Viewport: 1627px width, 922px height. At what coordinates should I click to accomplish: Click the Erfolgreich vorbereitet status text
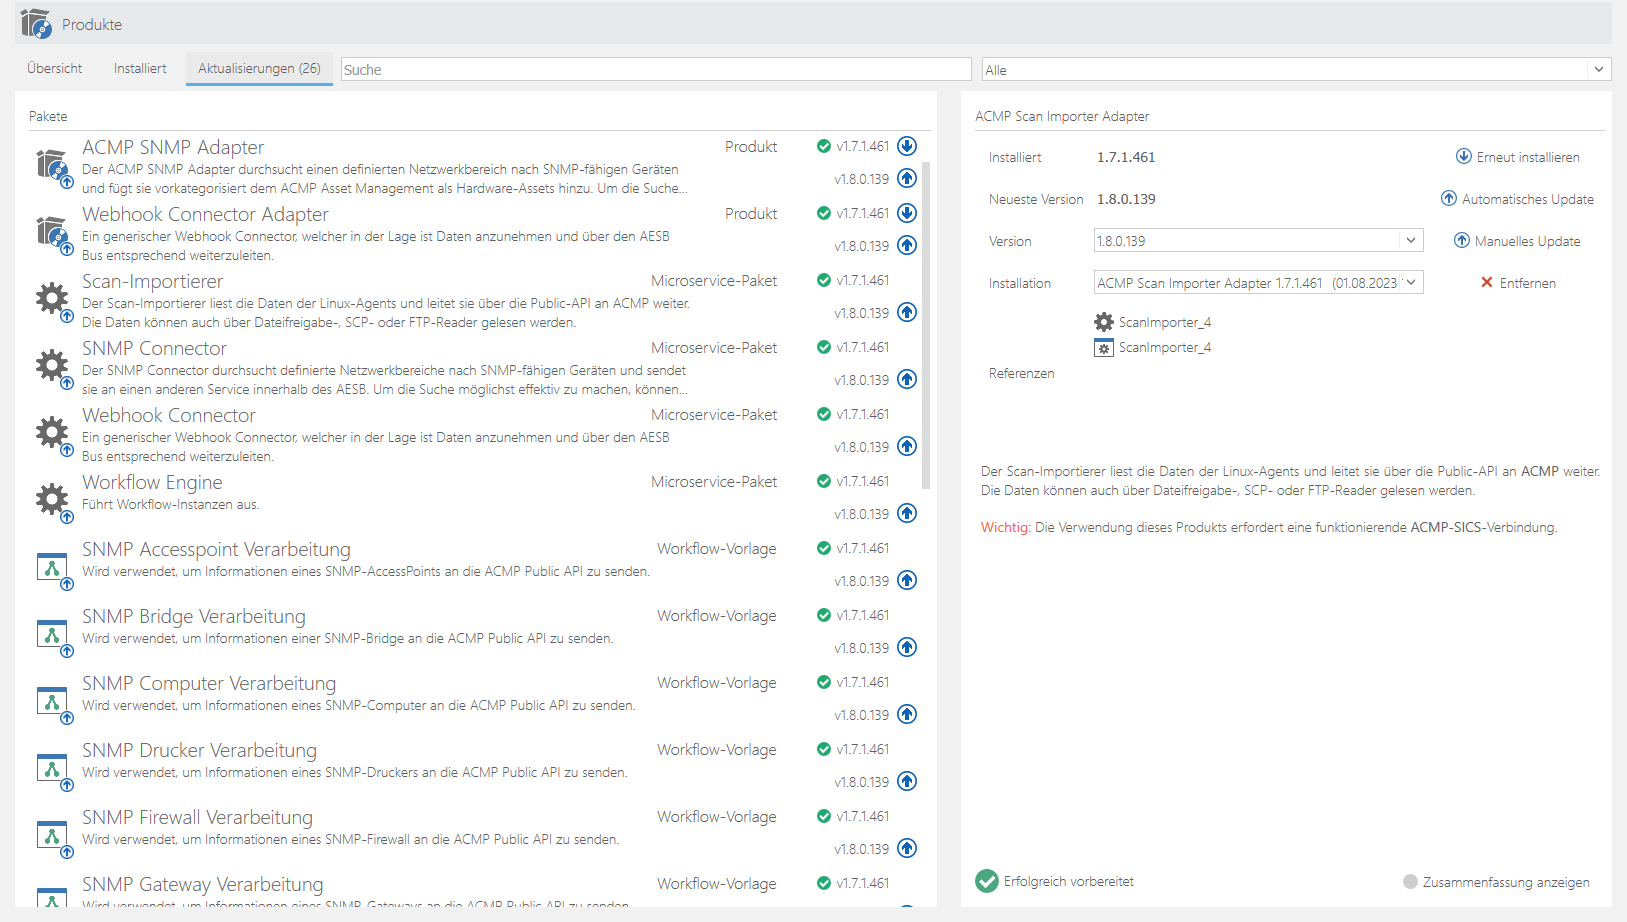[1069, 881]
